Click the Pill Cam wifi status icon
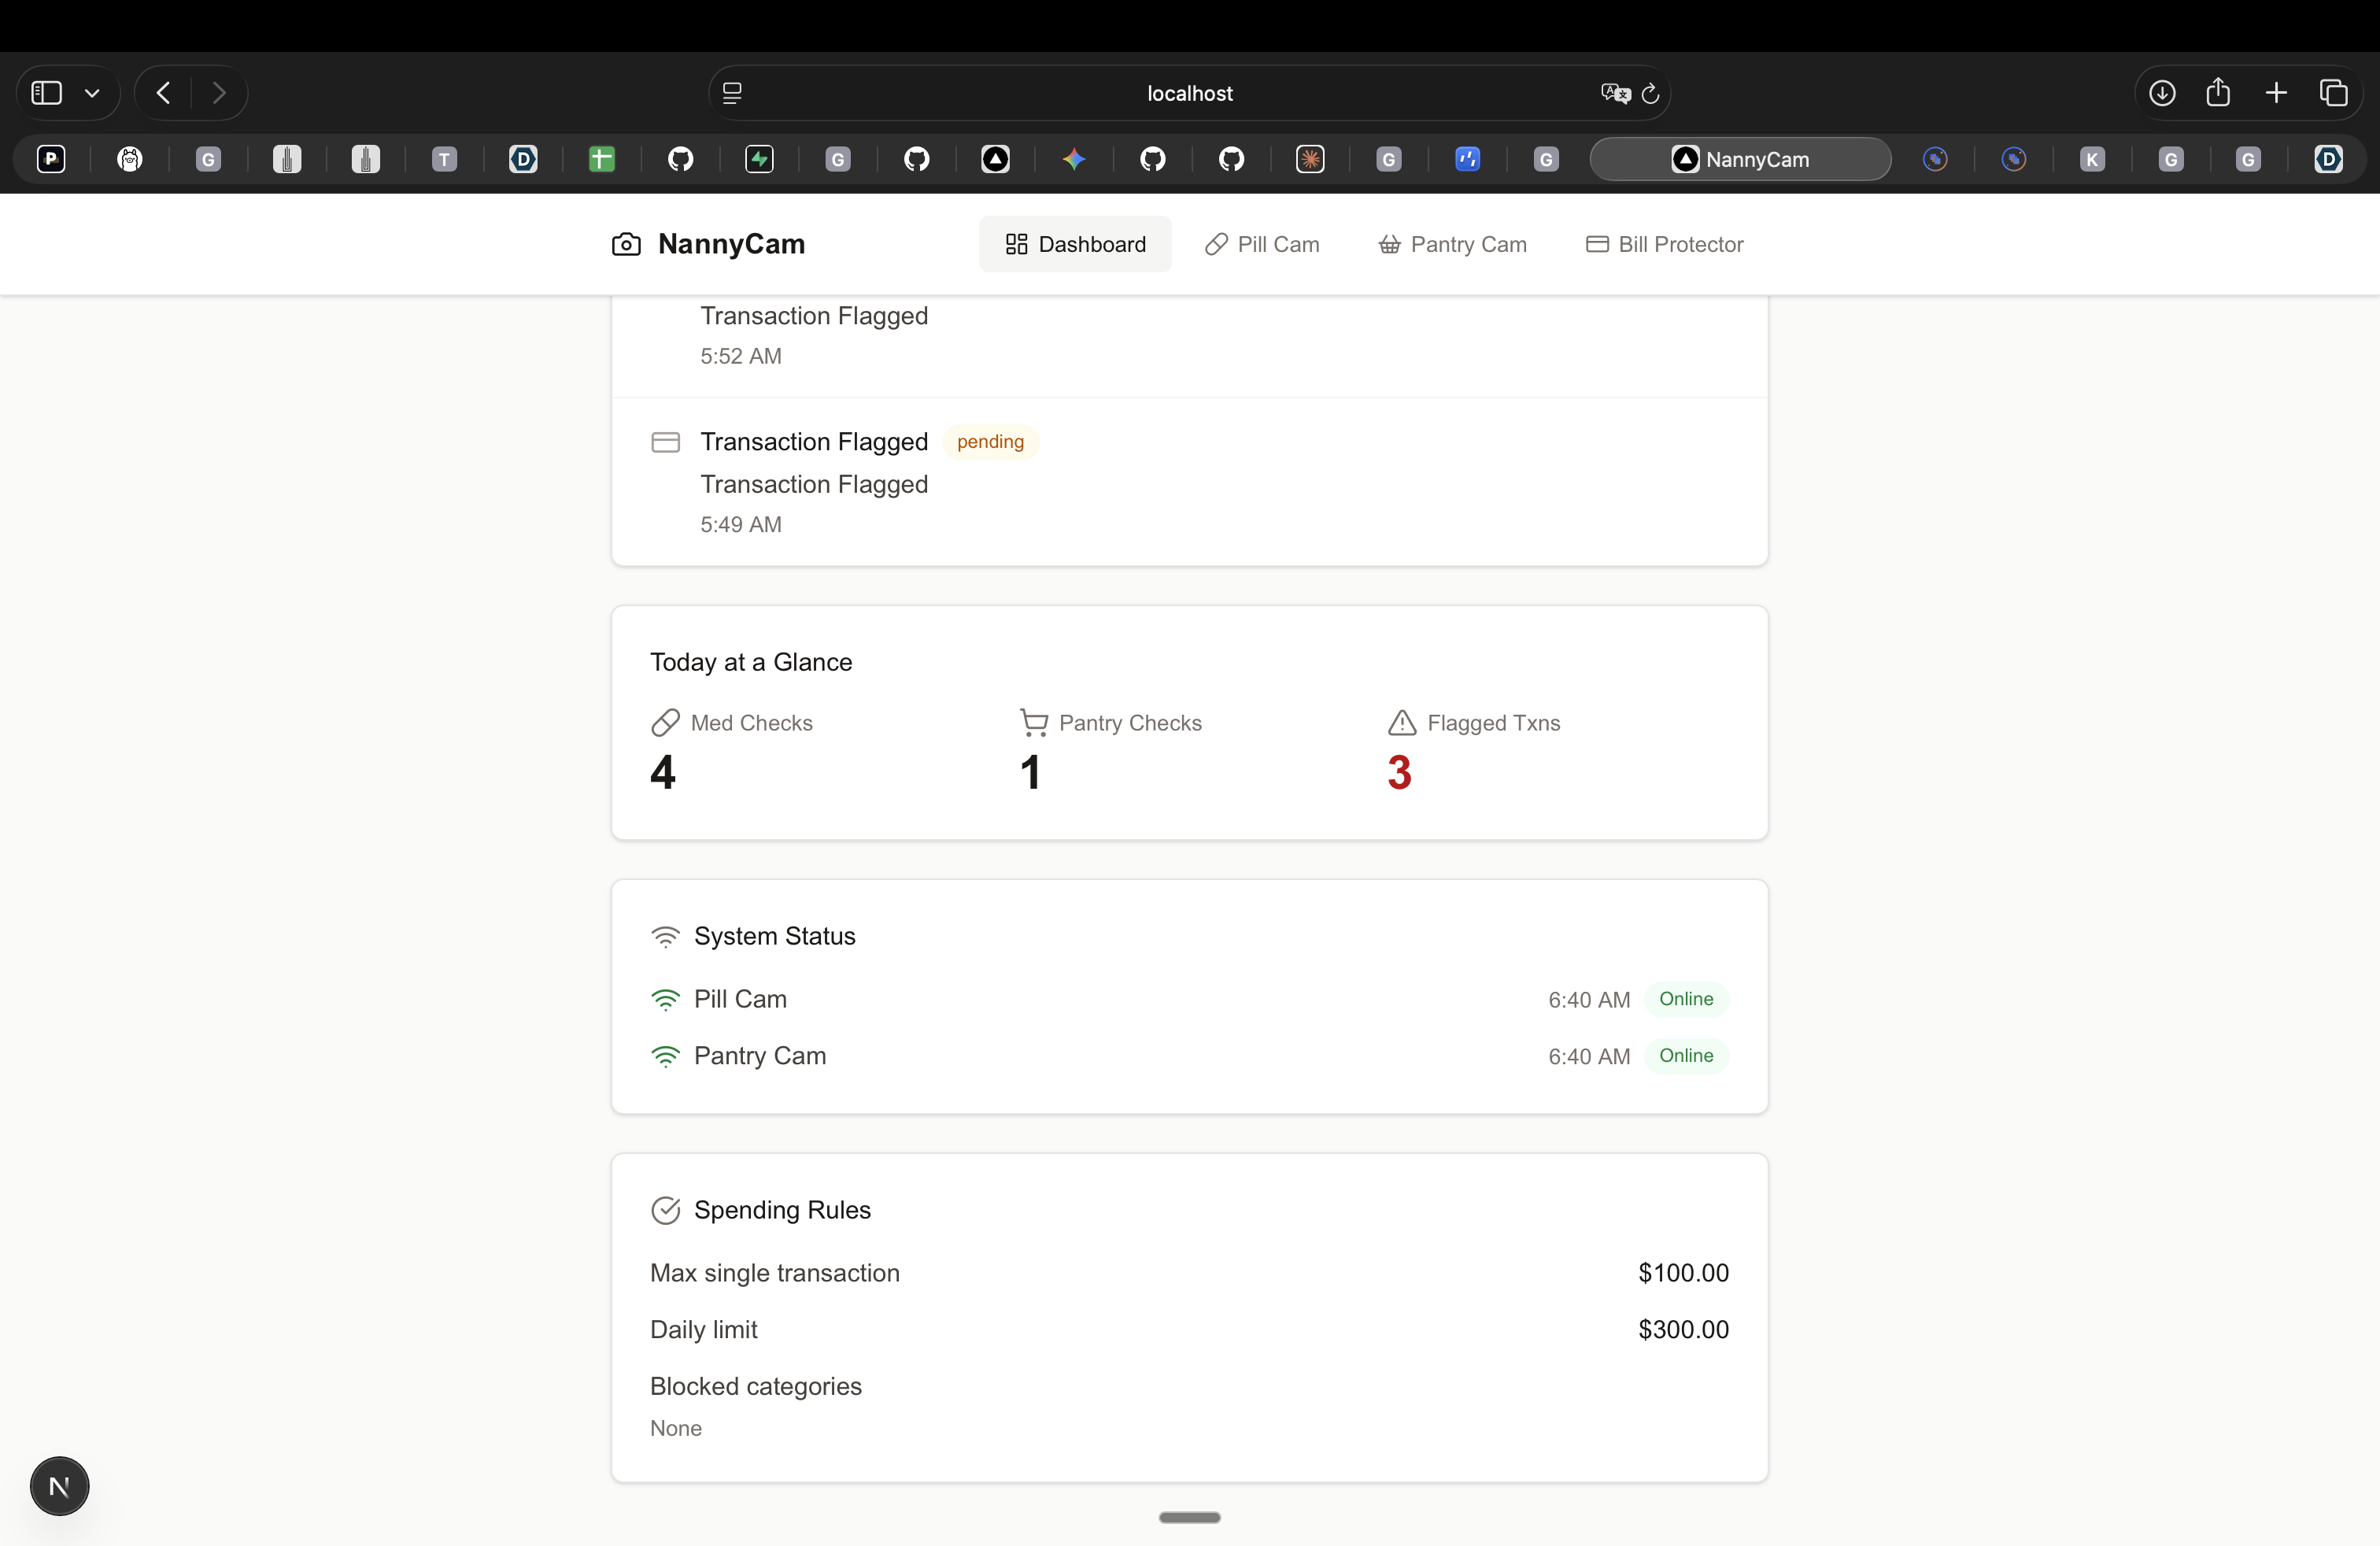Screen dimensions: 2380x1546 [665, 999]
